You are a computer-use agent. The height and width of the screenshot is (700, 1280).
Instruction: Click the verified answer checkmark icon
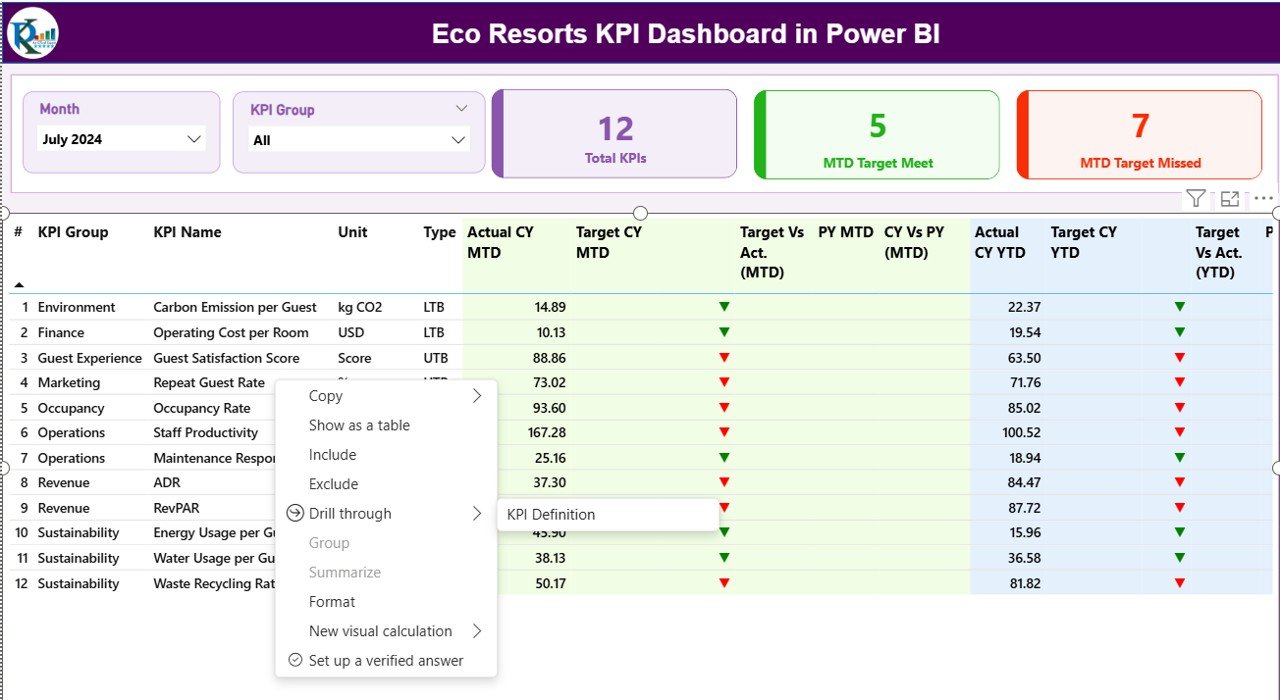point(295,660)
